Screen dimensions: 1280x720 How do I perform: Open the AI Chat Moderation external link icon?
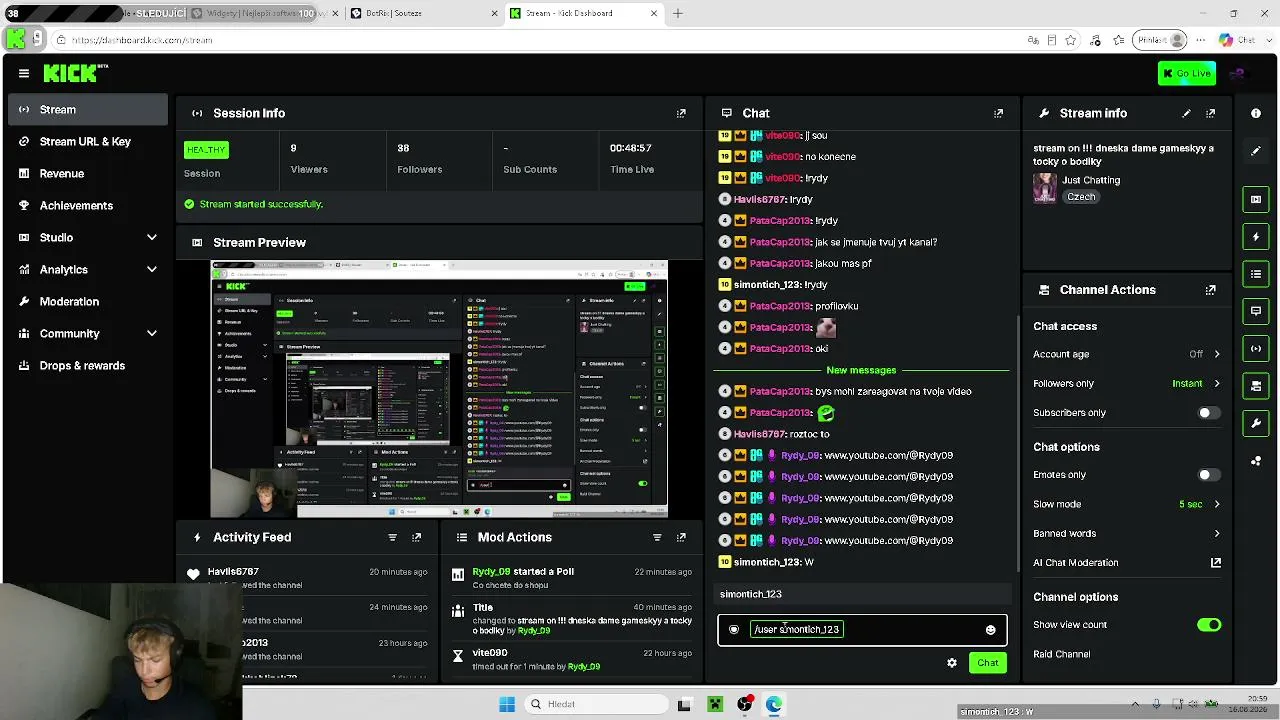click(1216, 562)
